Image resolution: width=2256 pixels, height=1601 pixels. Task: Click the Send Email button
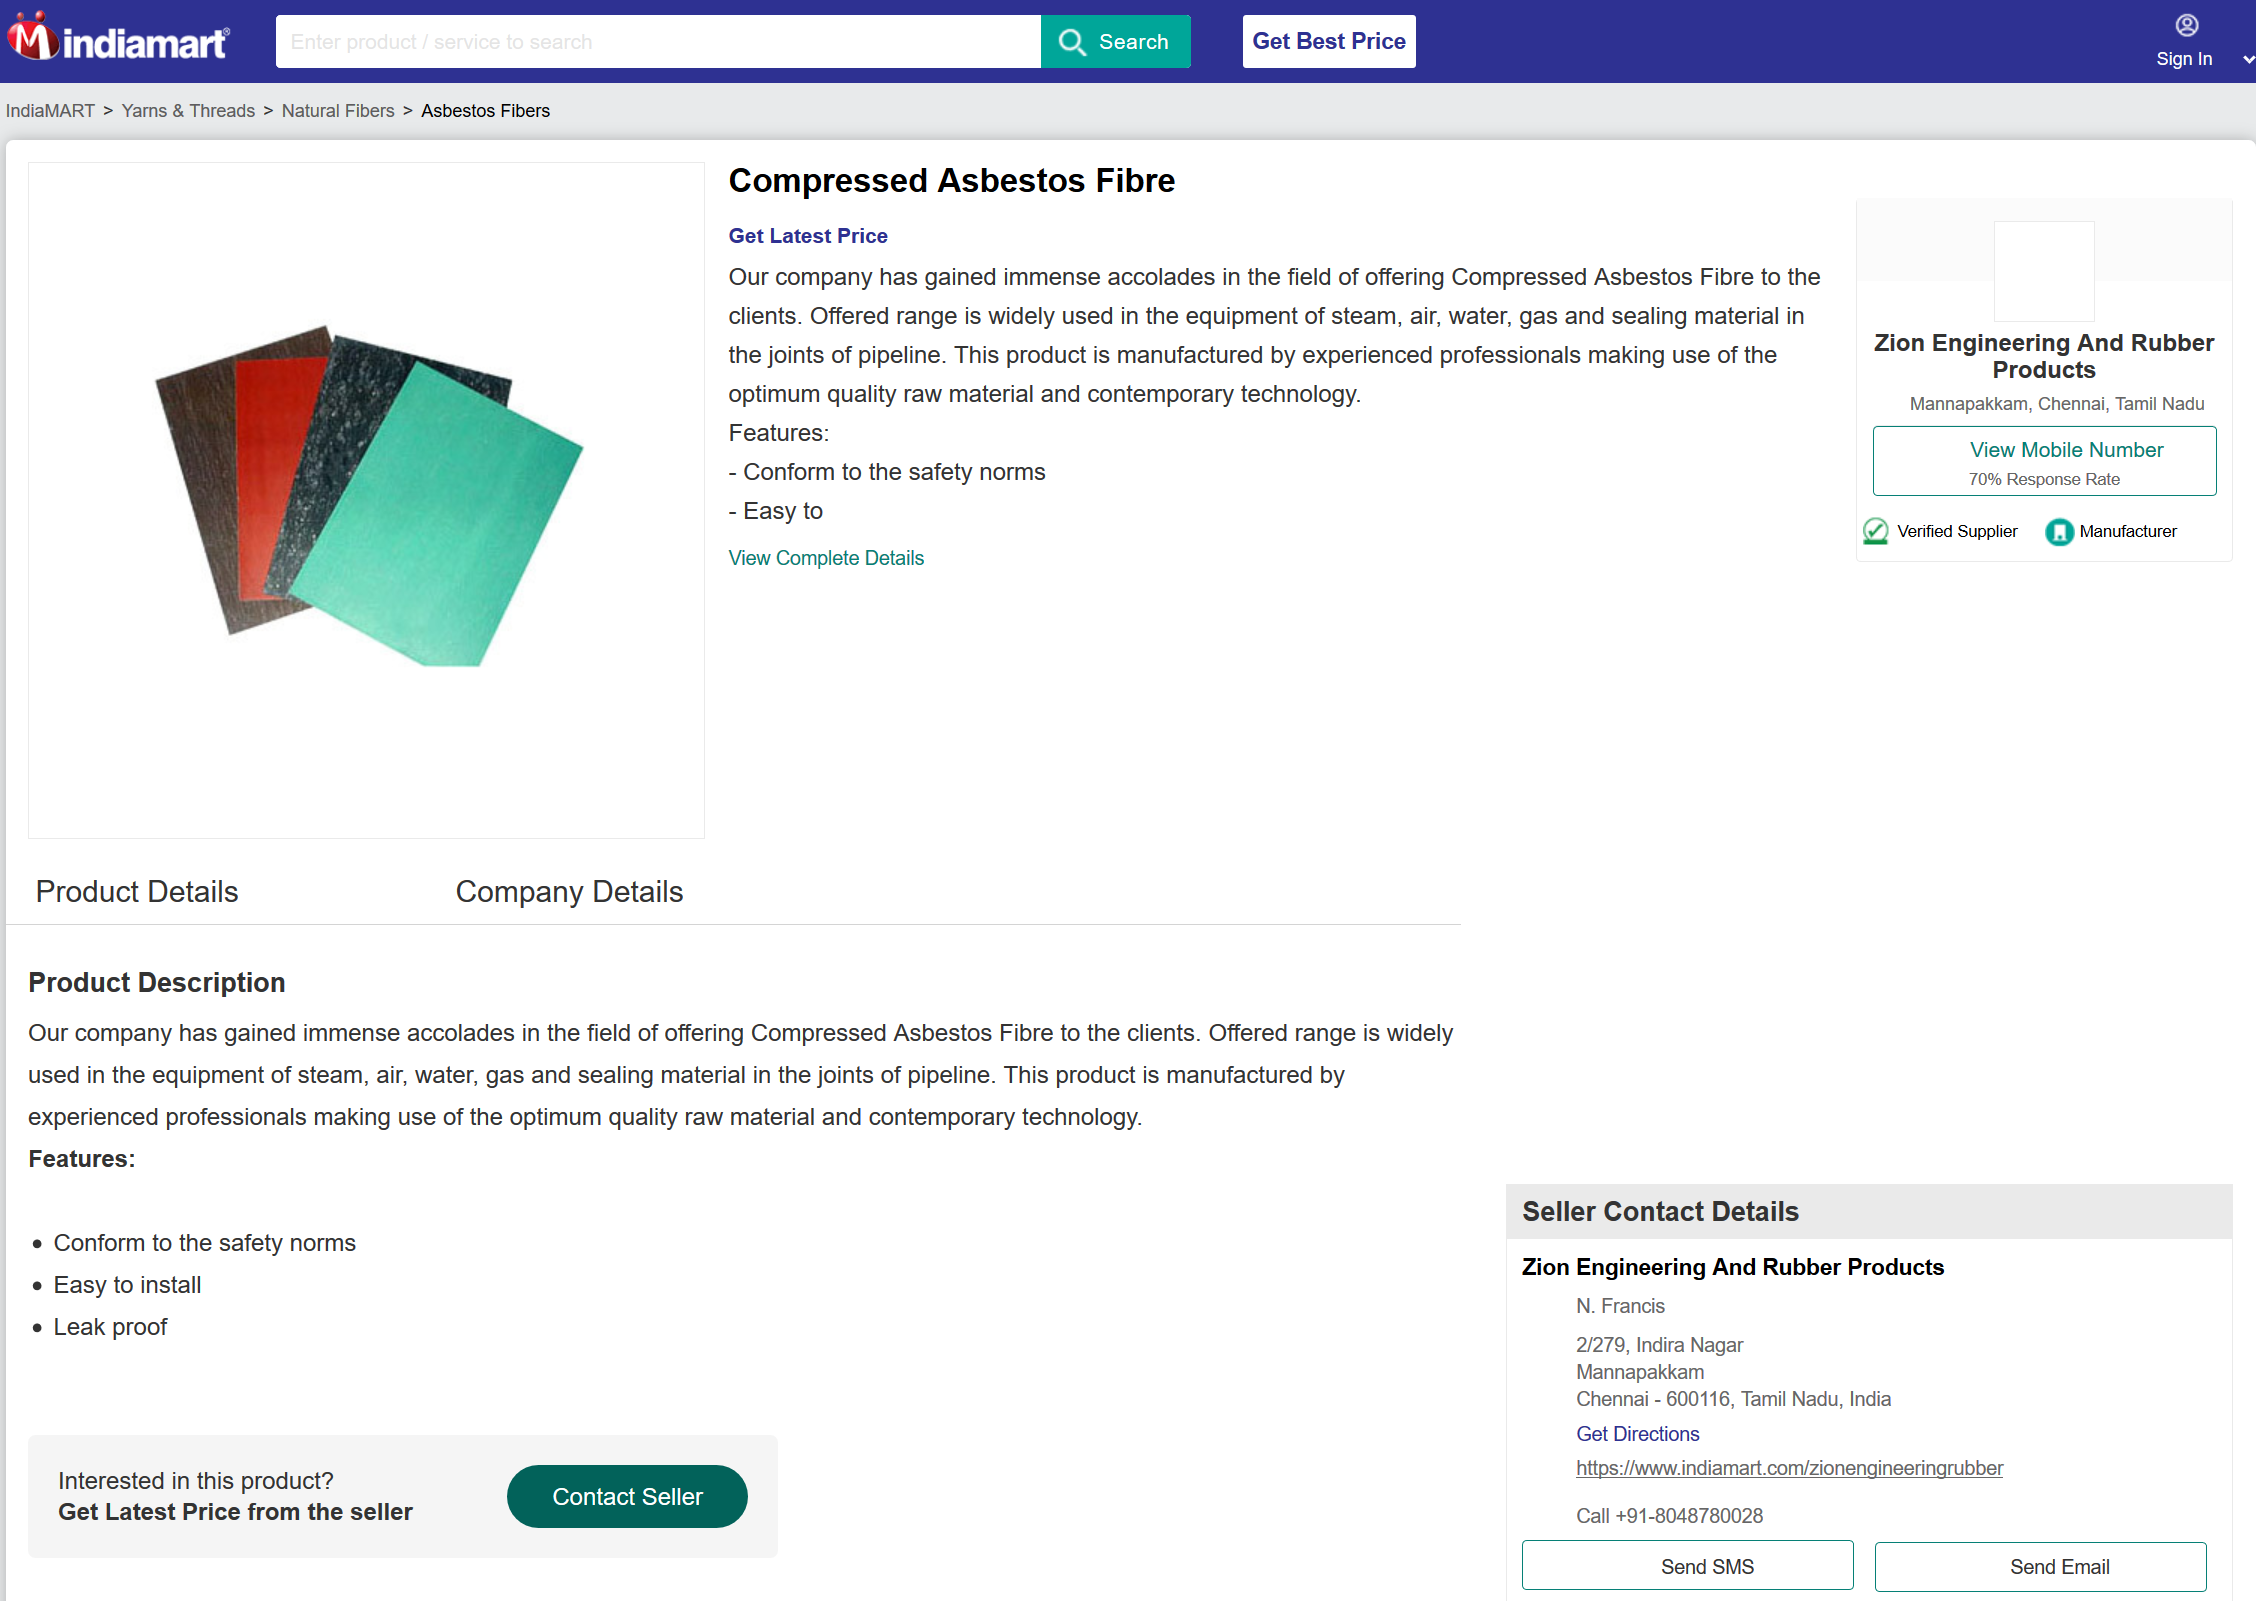[2040, 1567]
